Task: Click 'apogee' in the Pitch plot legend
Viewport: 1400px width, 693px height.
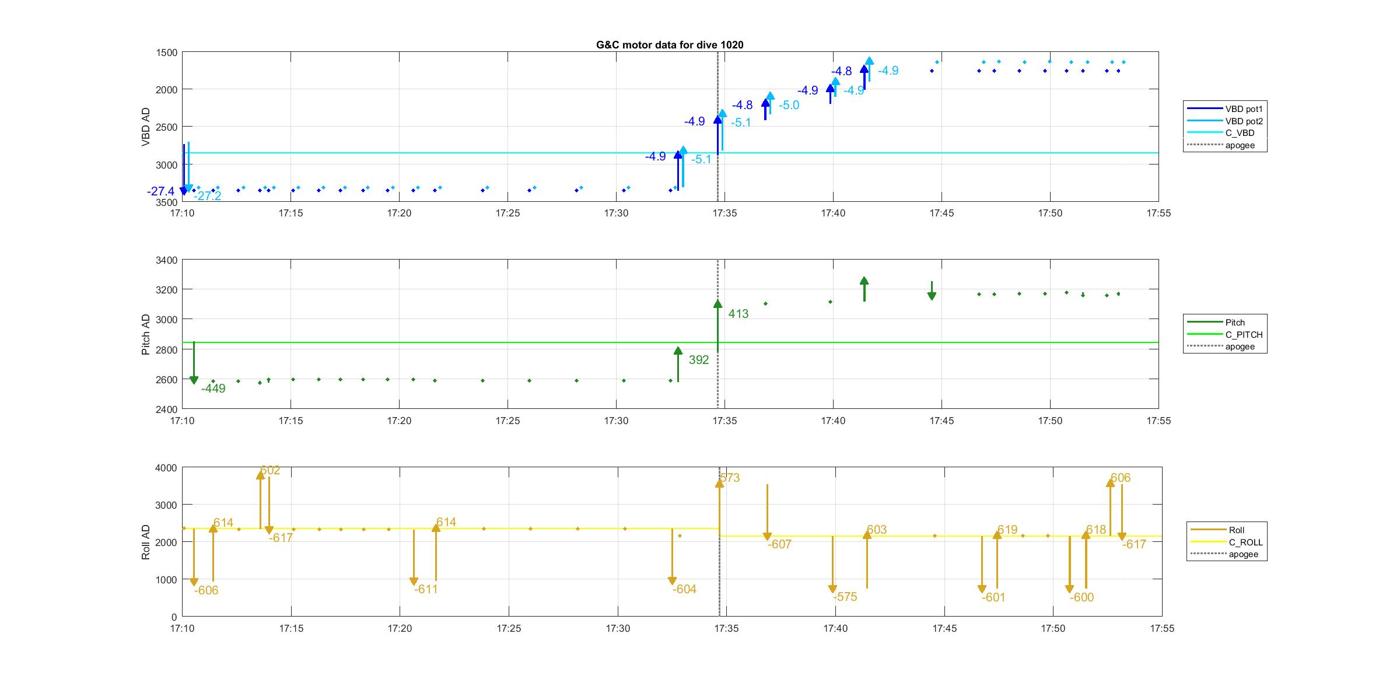Action: 1240,346
